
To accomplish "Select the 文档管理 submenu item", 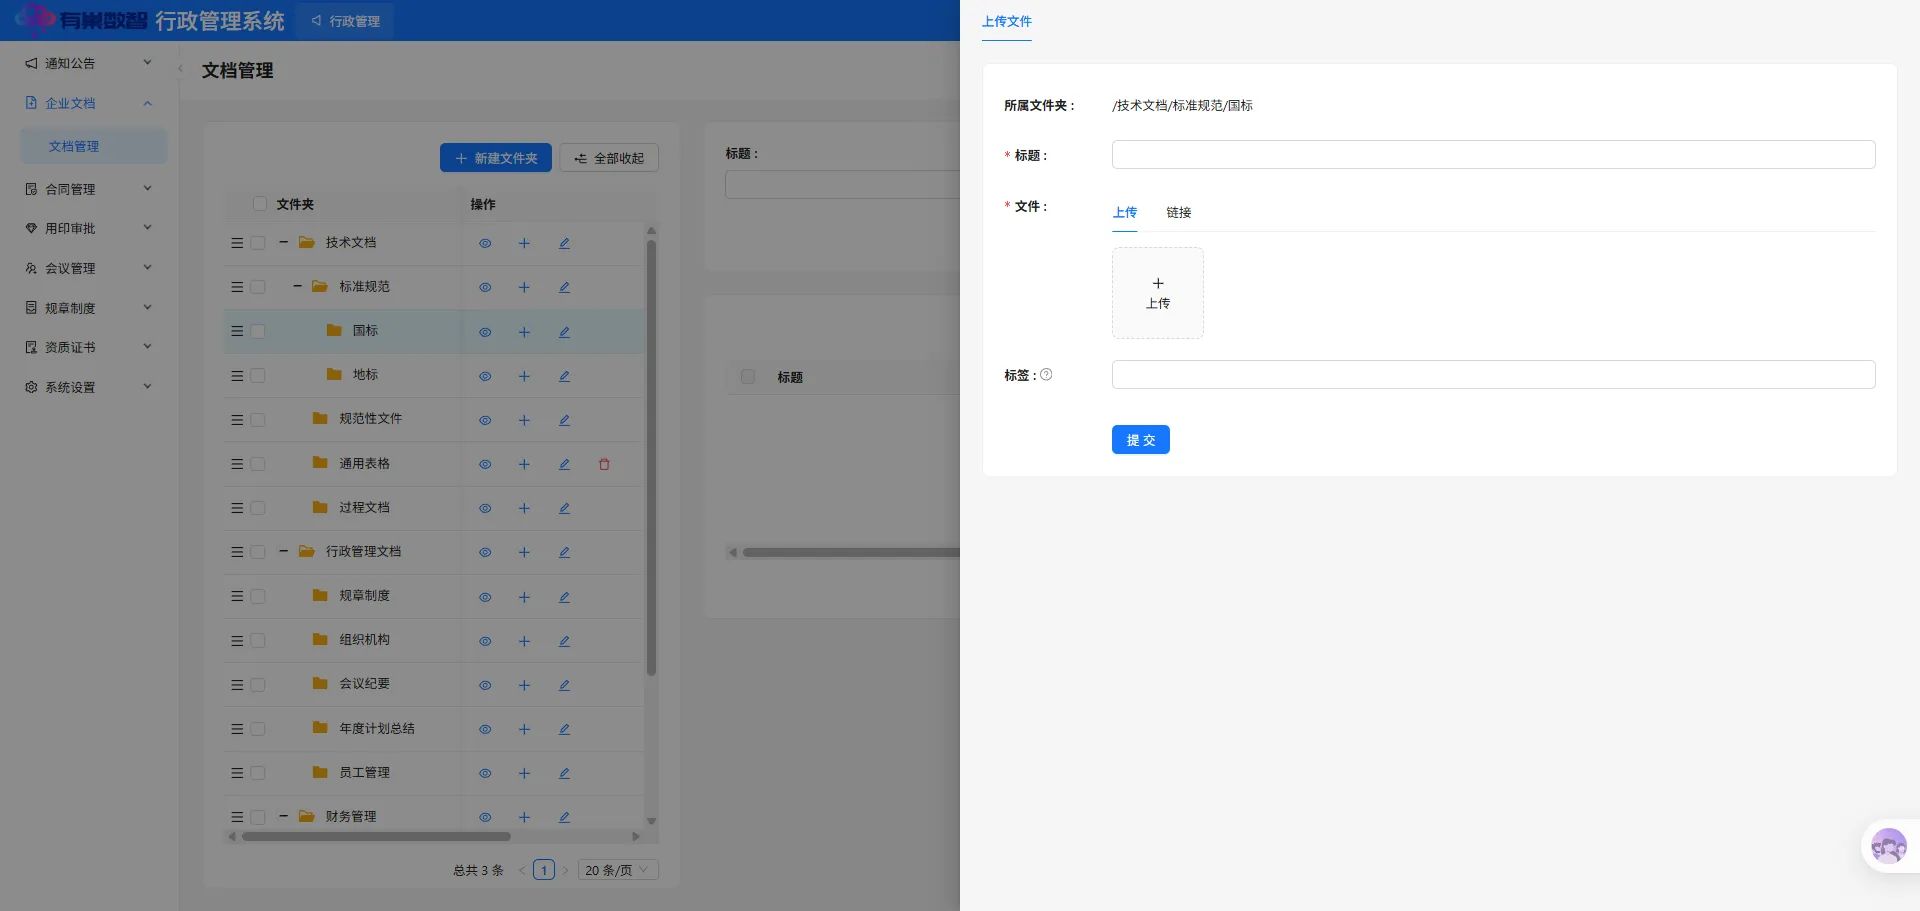I will (94, 146).
